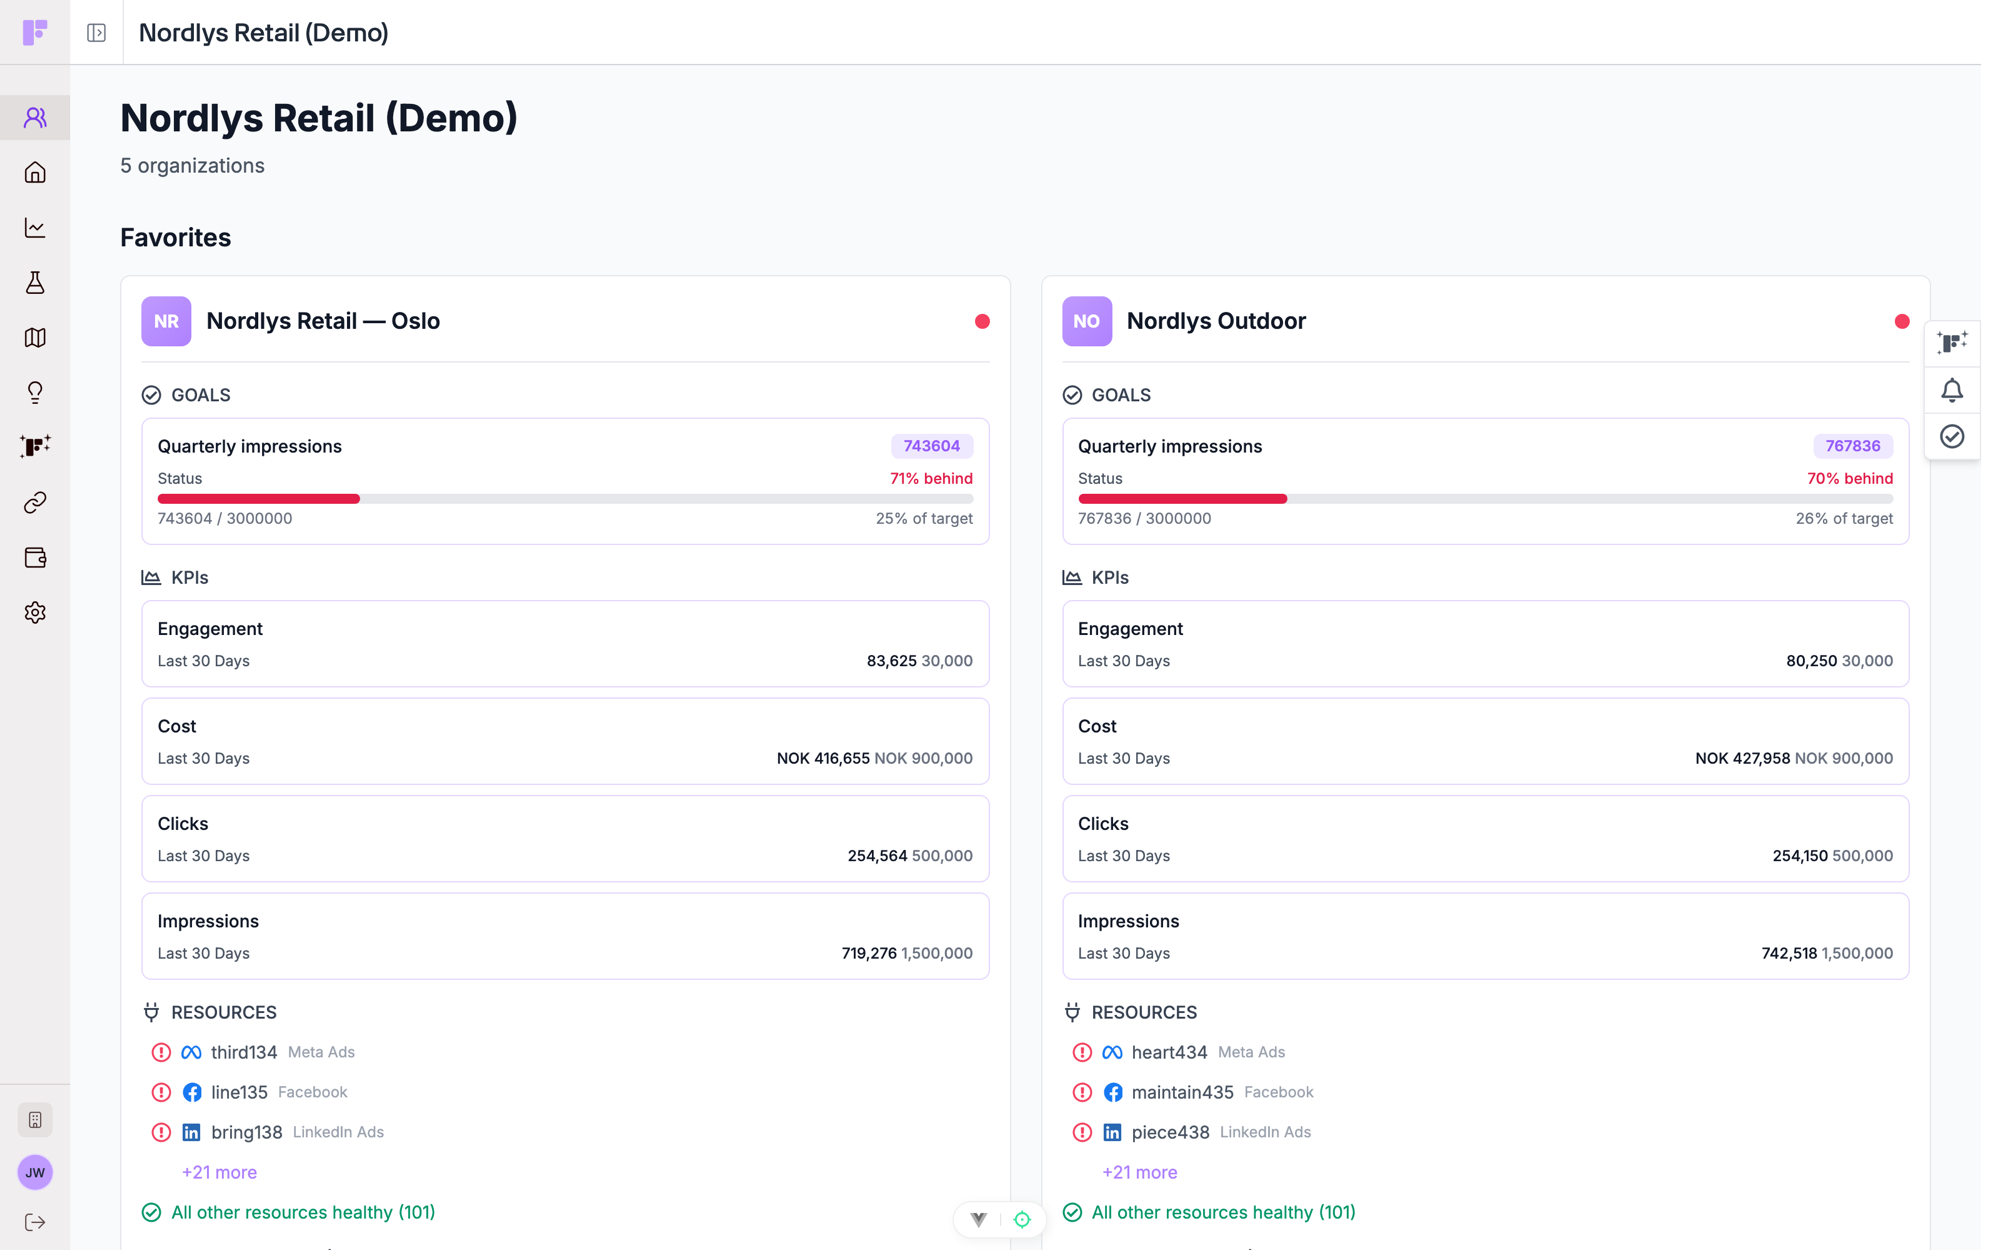Expand +21 more resources for Nordlys Retail — Oslo
2000x1250 pixels.
pyautogui.click(x=219, y=1172)
